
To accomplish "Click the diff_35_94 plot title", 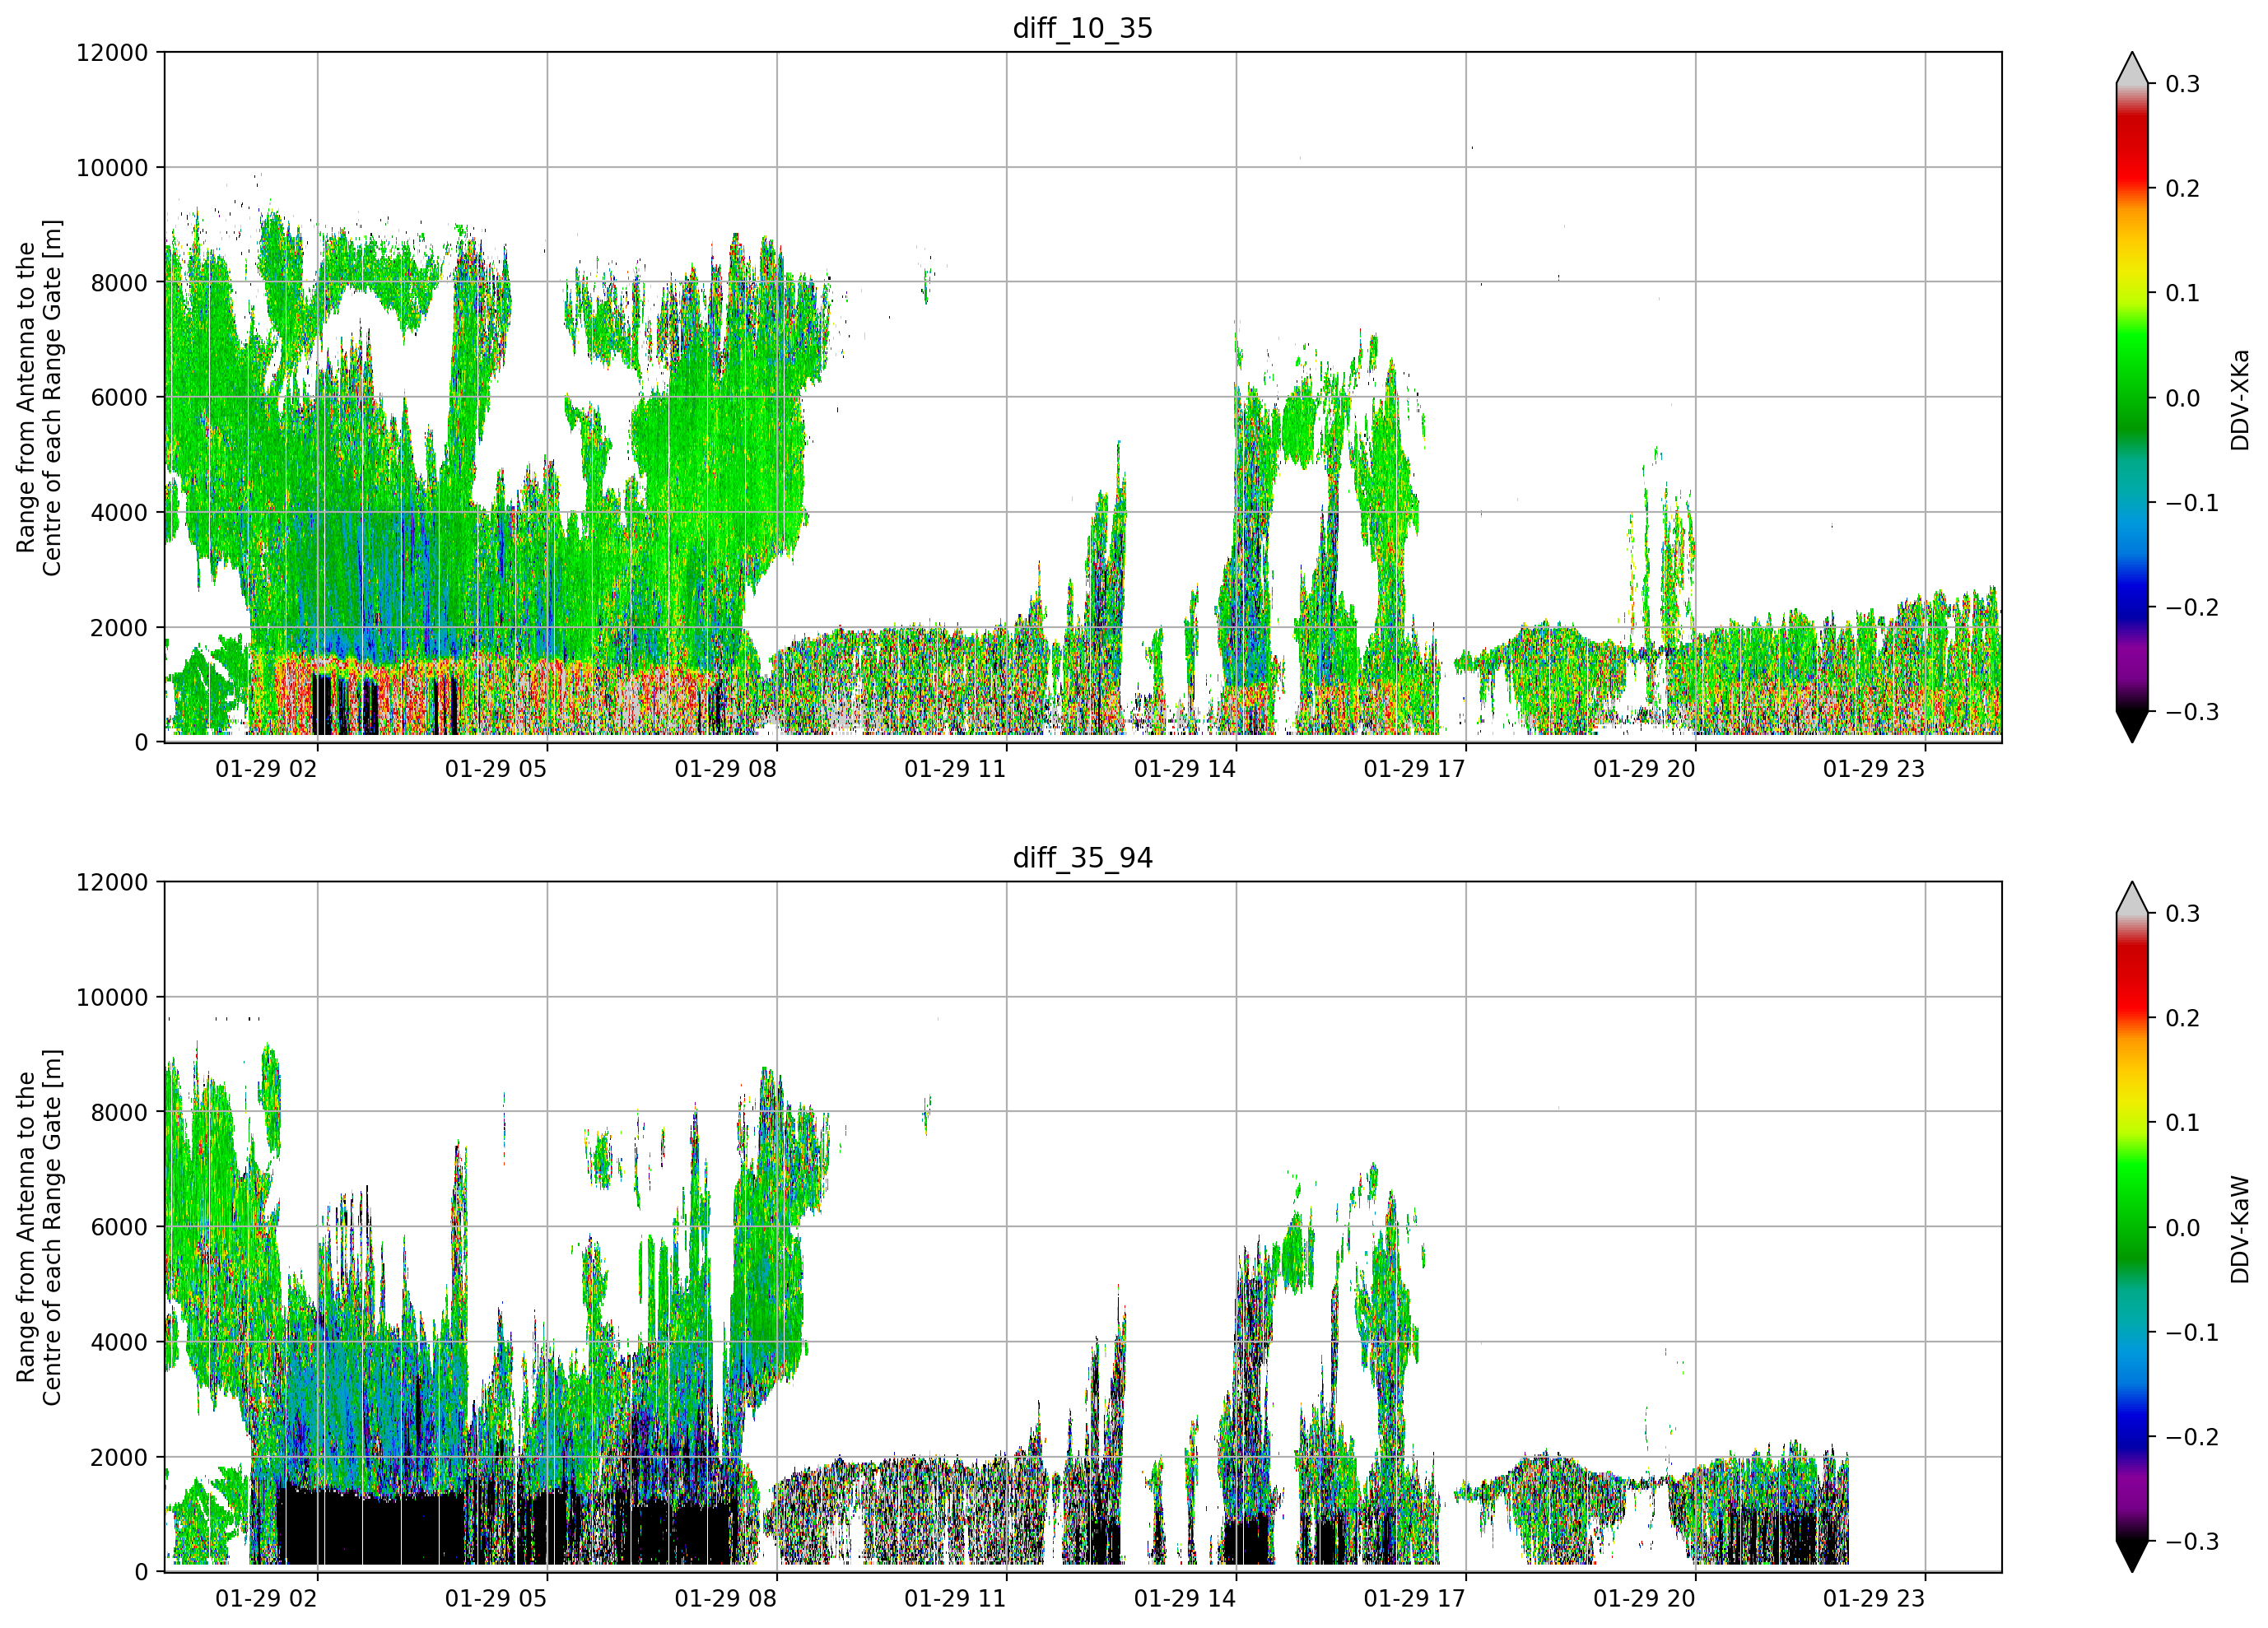I will 1082,858.
